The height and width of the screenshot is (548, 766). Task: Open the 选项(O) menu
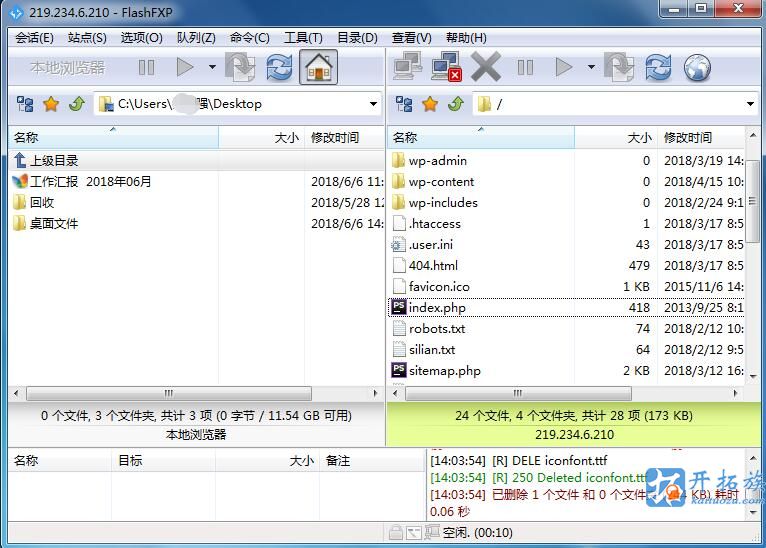[x=142, y=38]
